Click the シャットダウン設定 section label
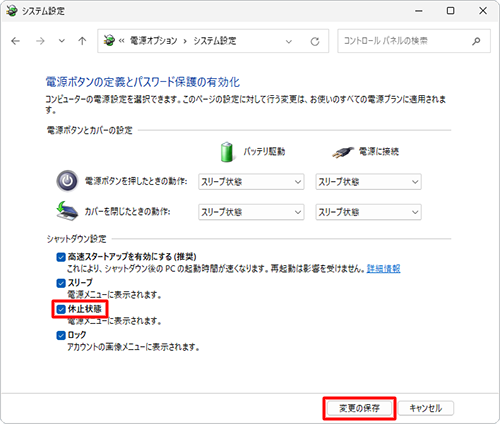 pos(76,239)
